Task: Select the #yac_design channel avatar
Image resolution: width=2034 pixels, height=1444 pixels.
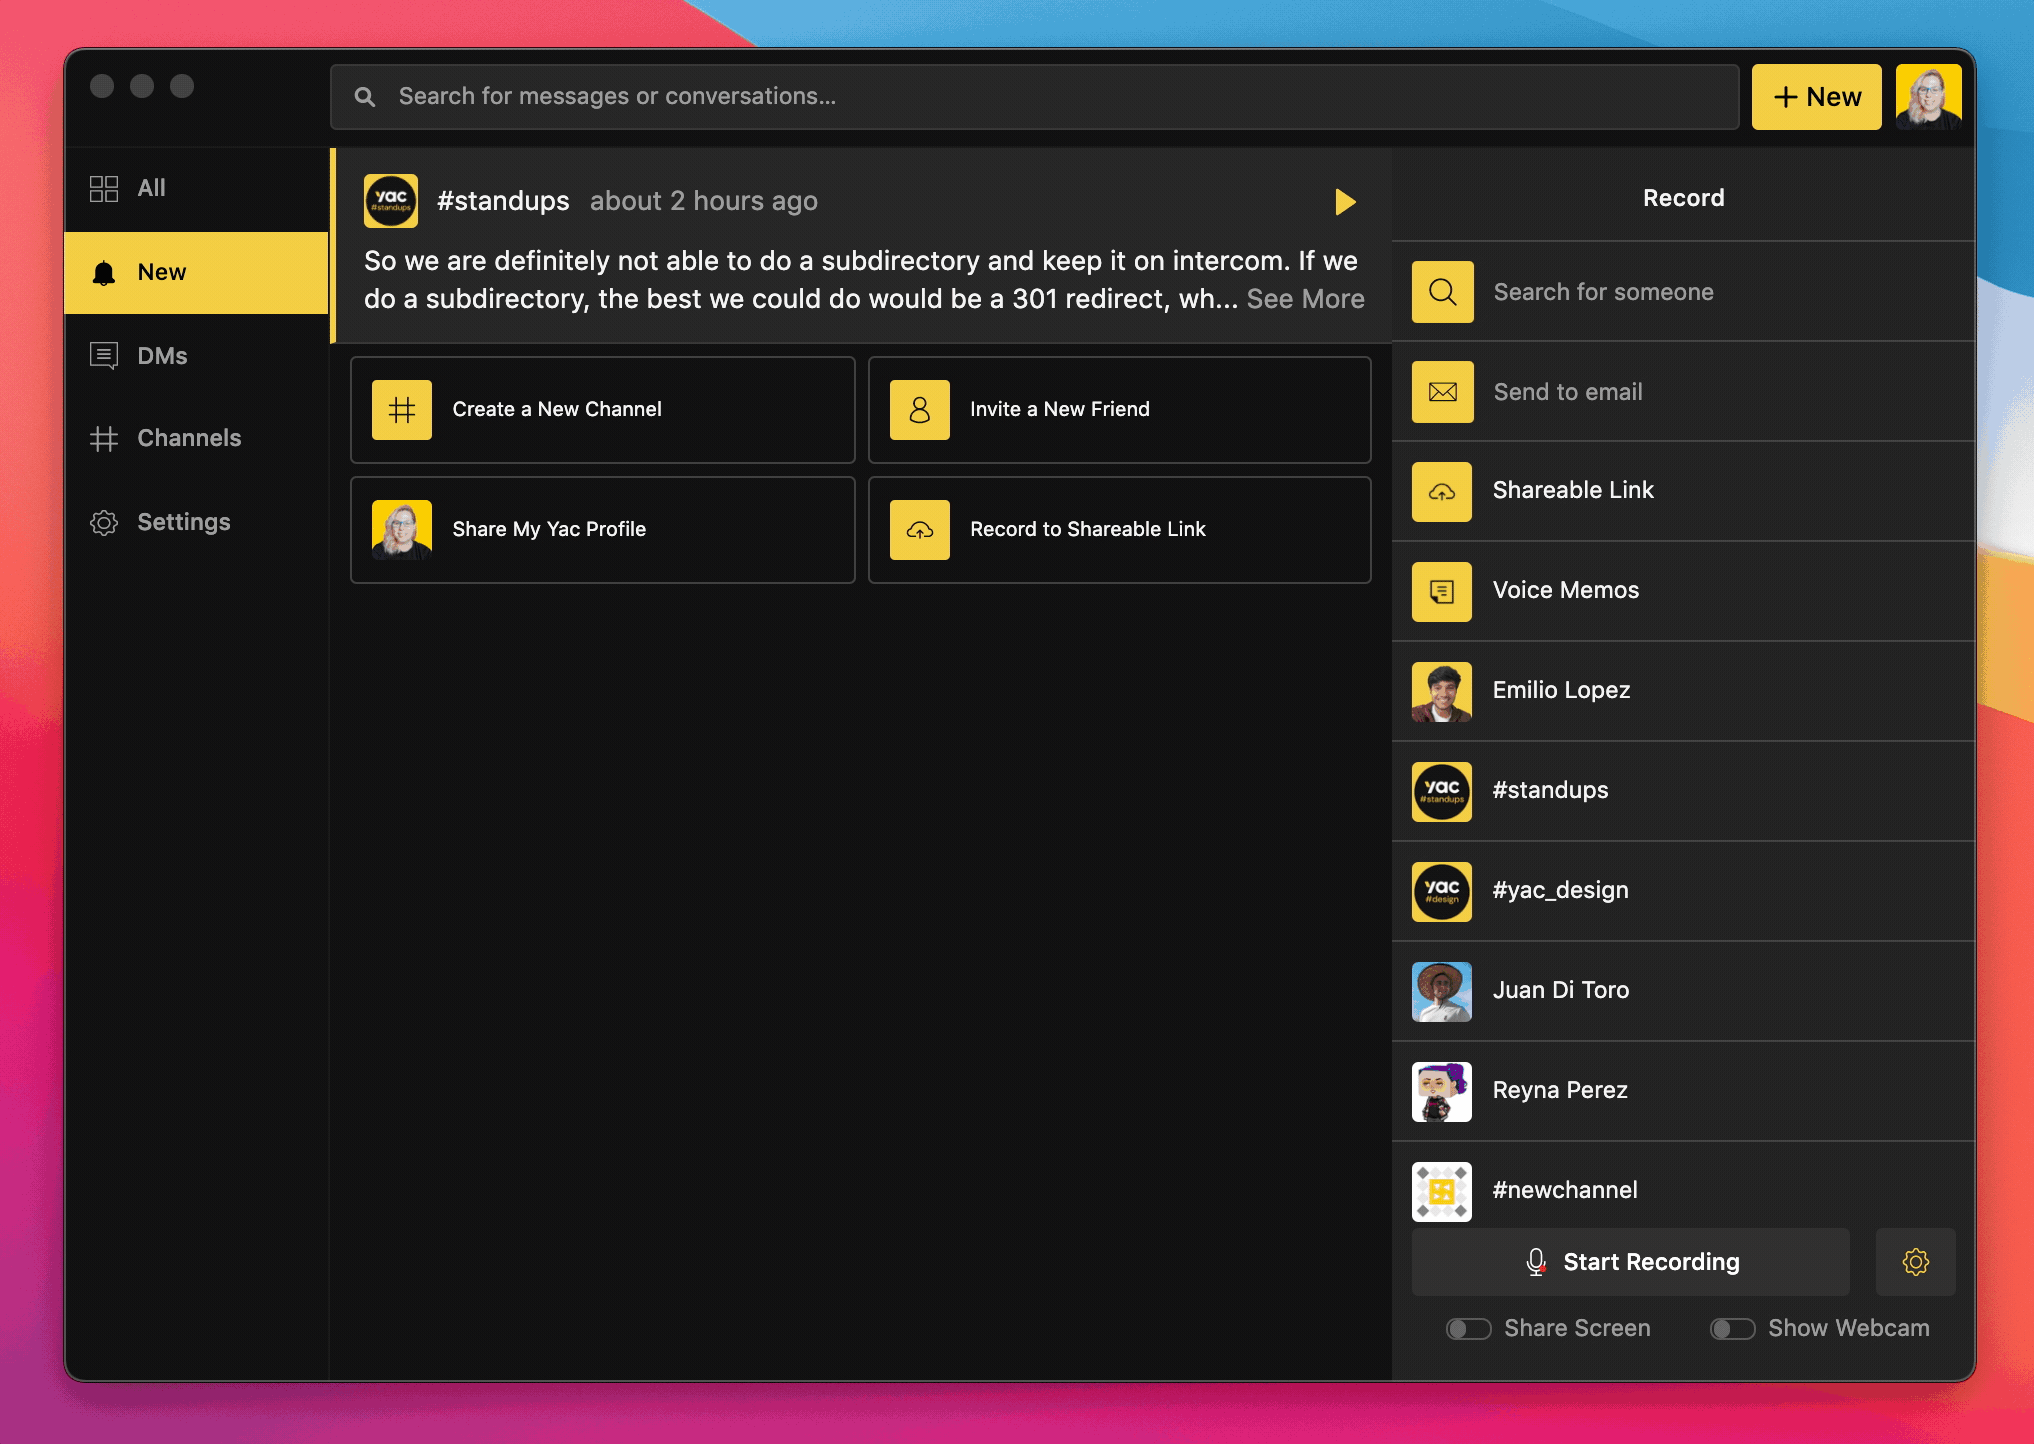Action: pos(1442,892)
